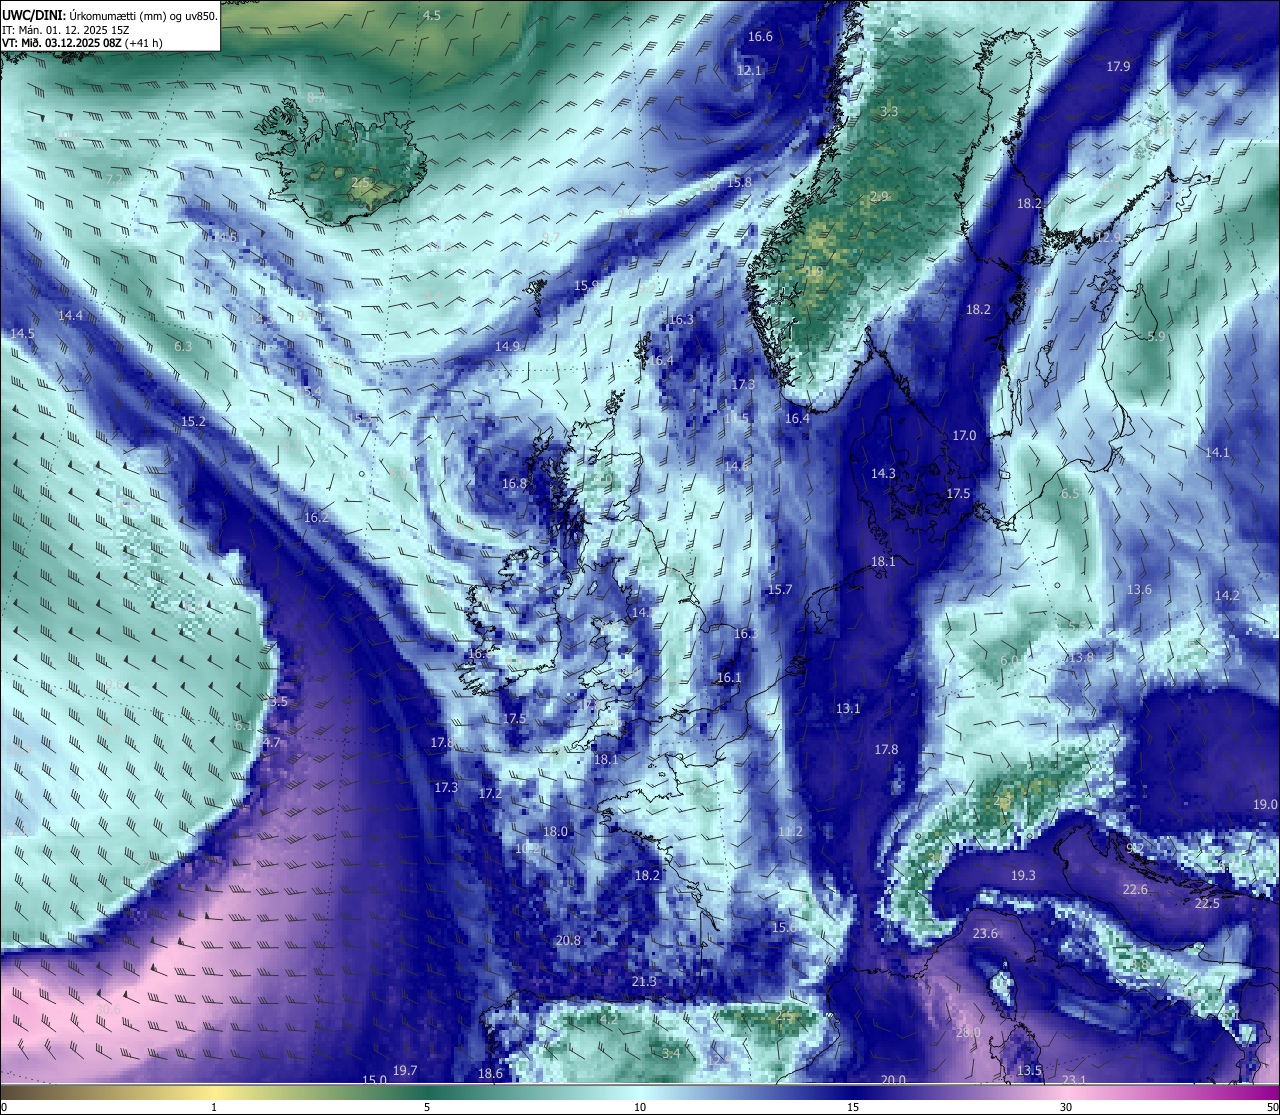Click the map value "18.6"
This screenshot has height=1115, width=1280.
coord(490,1074)
